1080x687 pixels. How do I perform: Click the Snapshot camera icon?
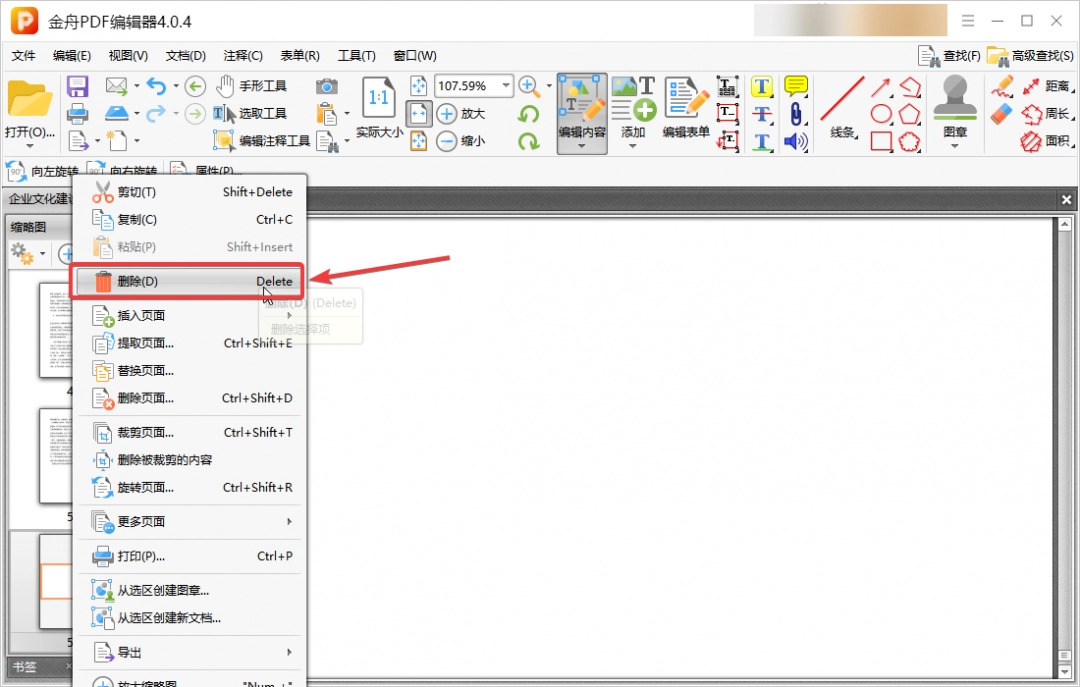tap(326, 87)
